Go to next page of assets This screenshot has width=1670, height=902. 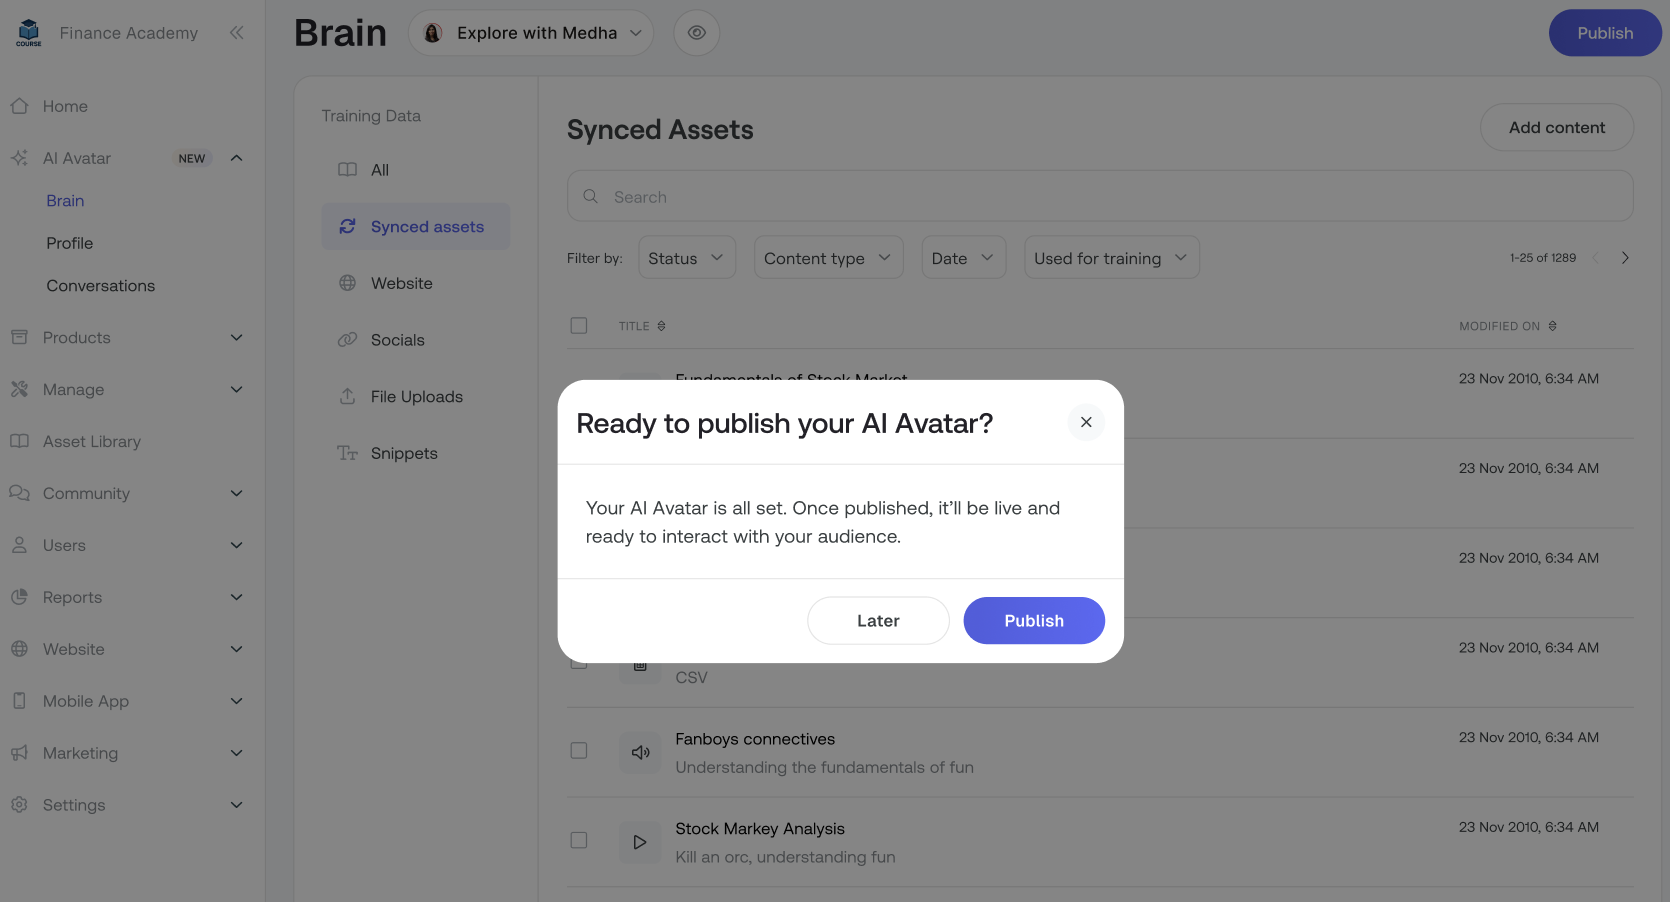pos(1625,258)
